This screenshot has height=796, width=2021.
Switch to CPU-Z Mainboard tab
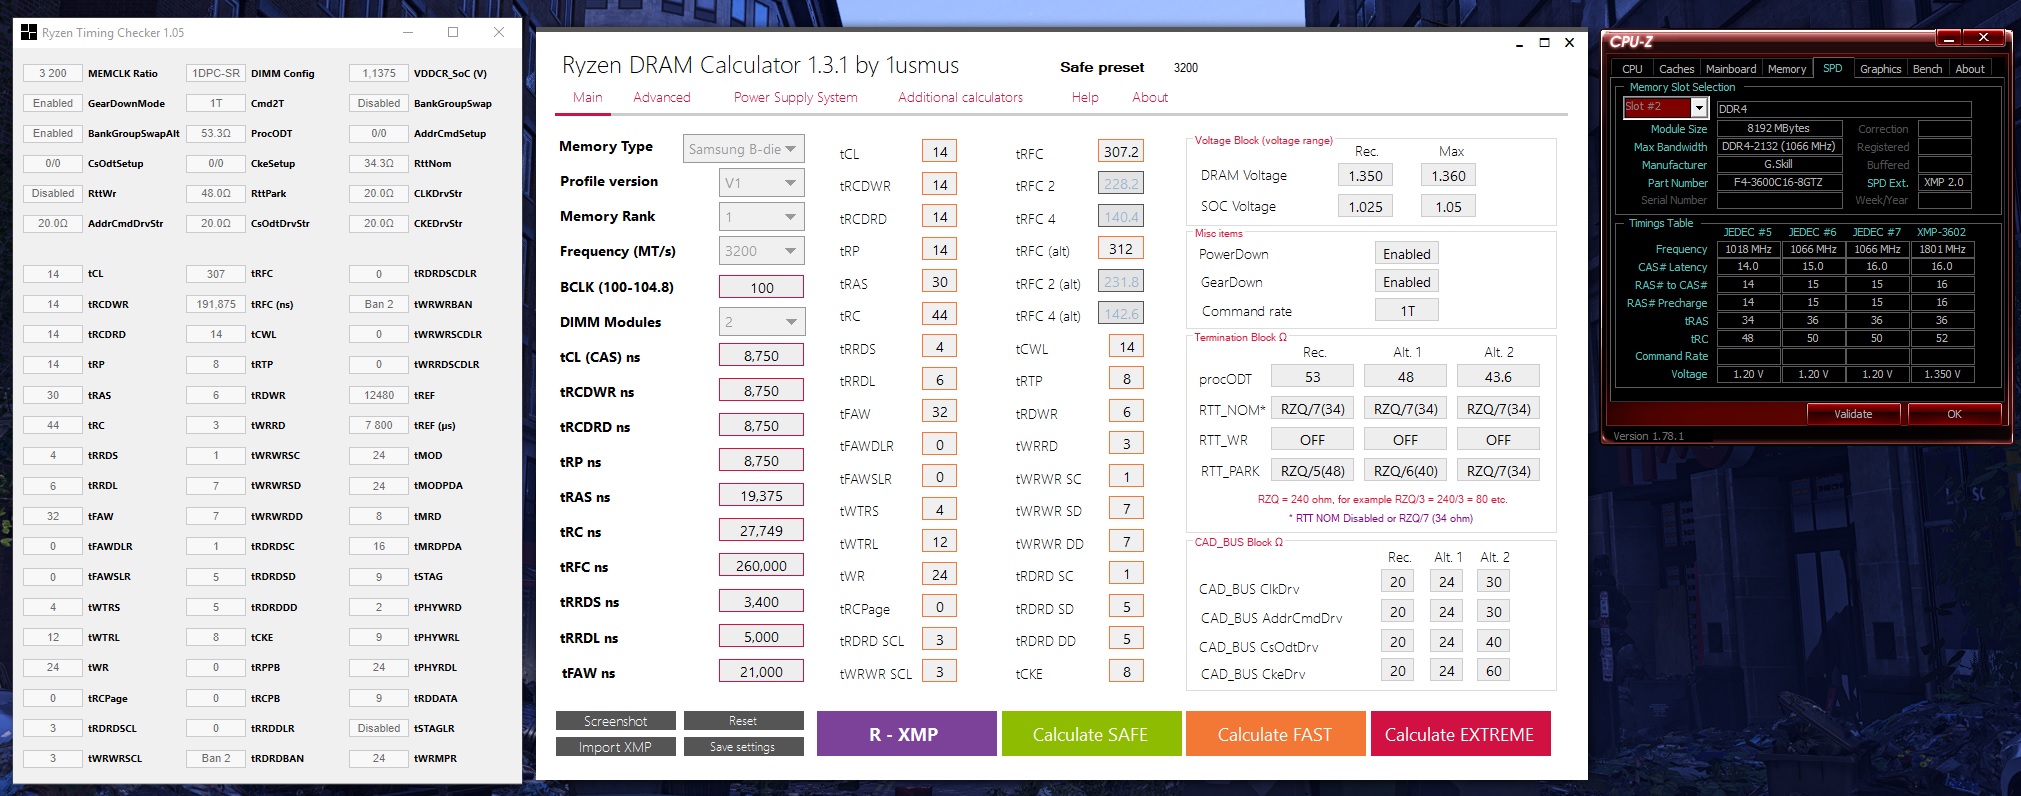coord(1731,69)
